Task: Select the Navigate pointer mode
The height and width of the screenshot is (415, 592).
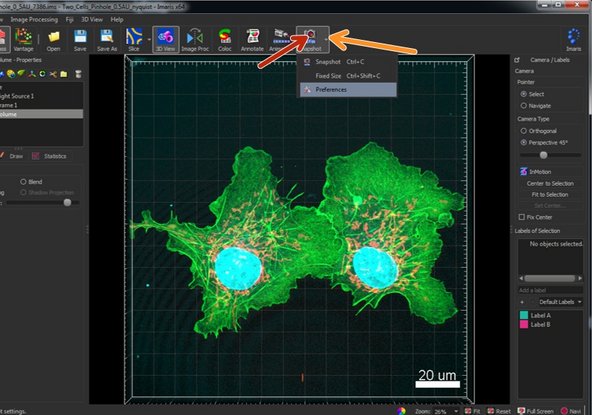Action: [x=523, y=106]
